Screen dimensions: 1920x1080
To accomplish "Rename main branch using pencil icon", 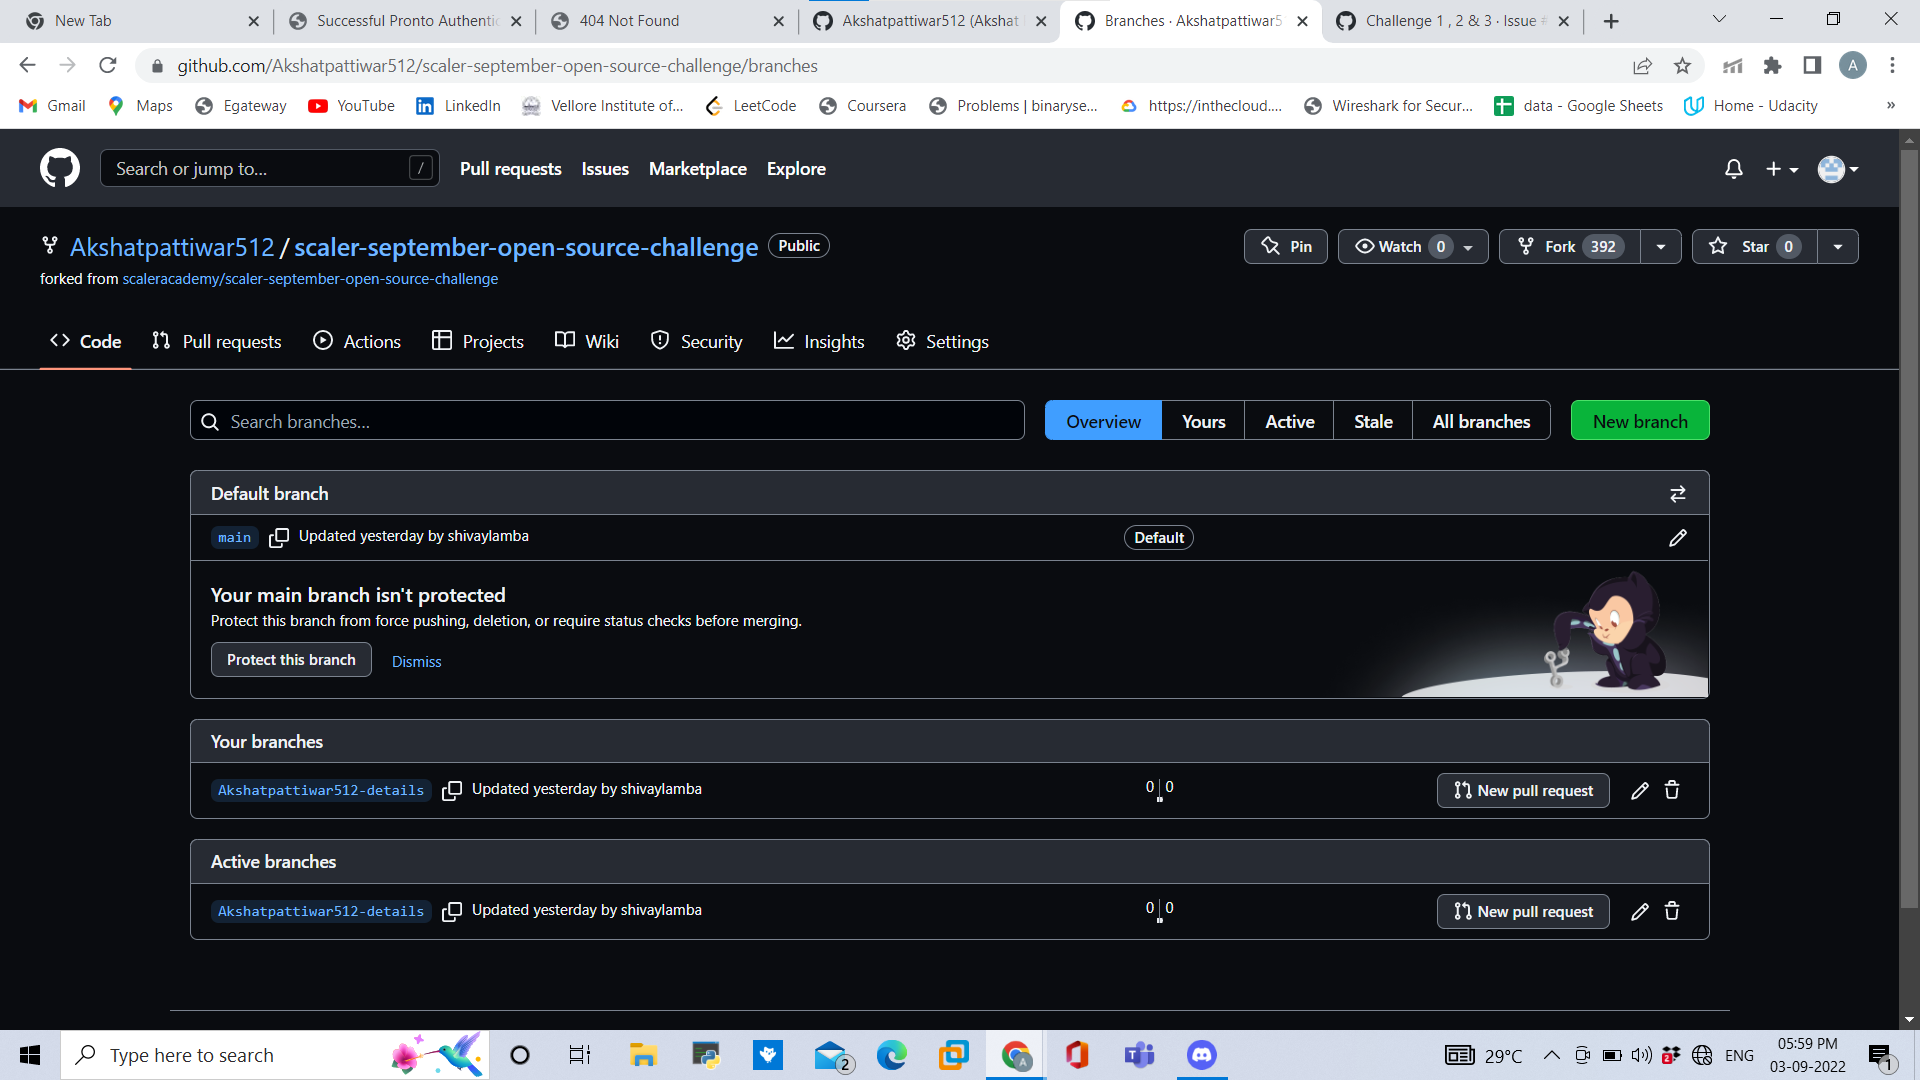I will [1678, 537].
